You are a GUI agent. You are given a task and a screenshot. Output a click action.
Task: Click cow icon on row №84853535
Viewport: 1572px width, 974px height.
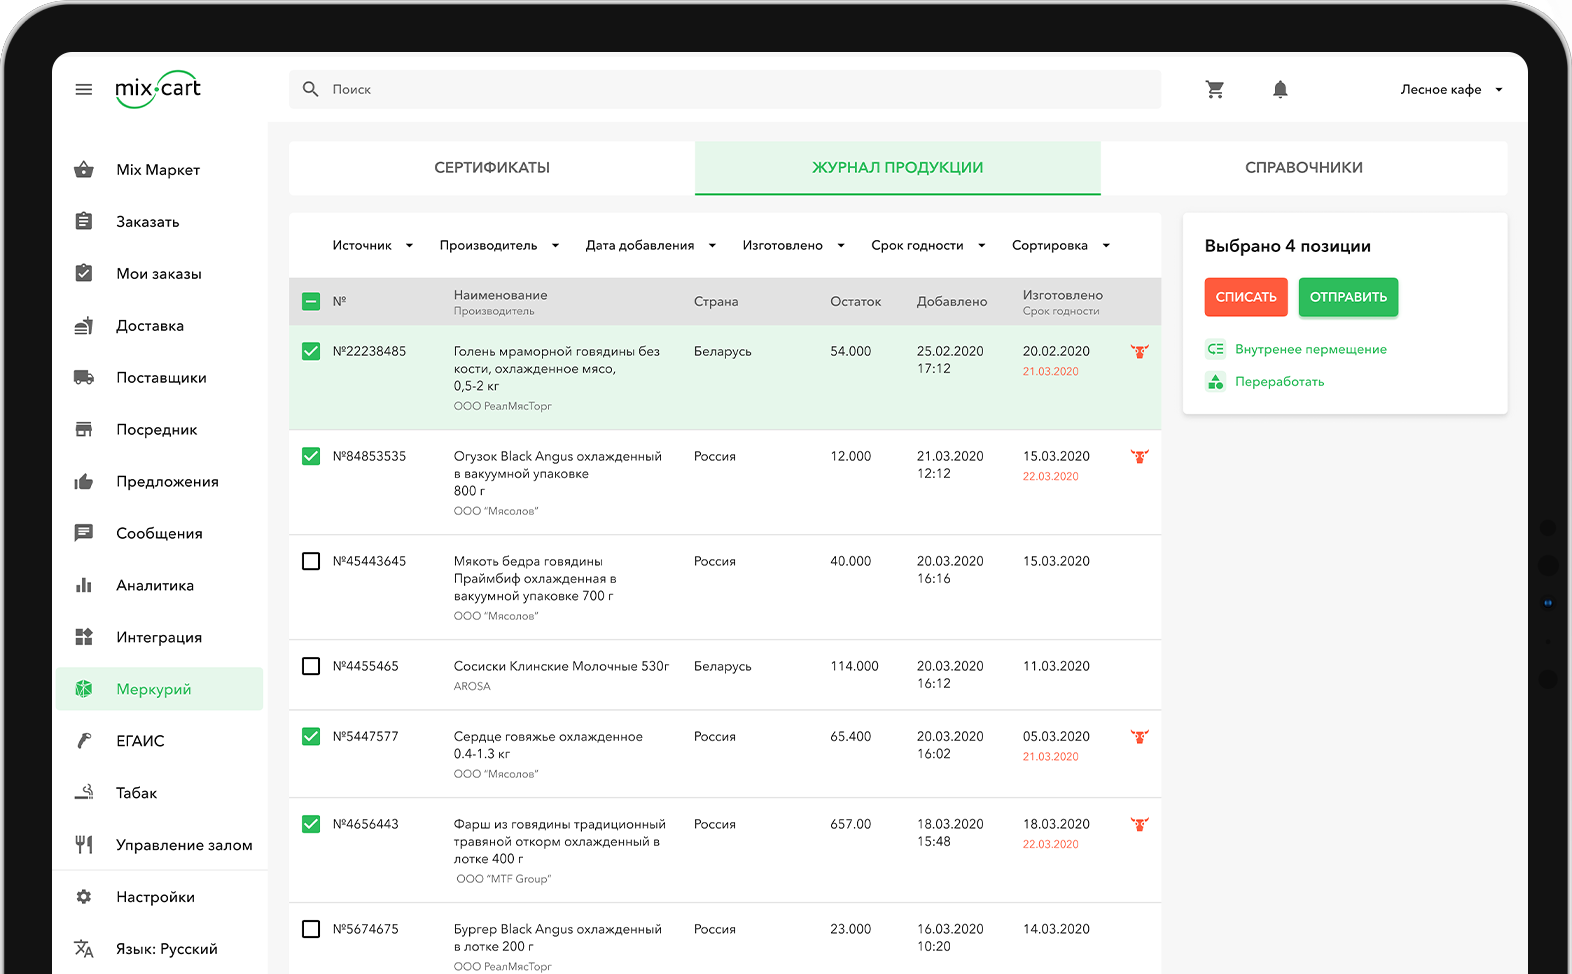tap(1139, 456)
